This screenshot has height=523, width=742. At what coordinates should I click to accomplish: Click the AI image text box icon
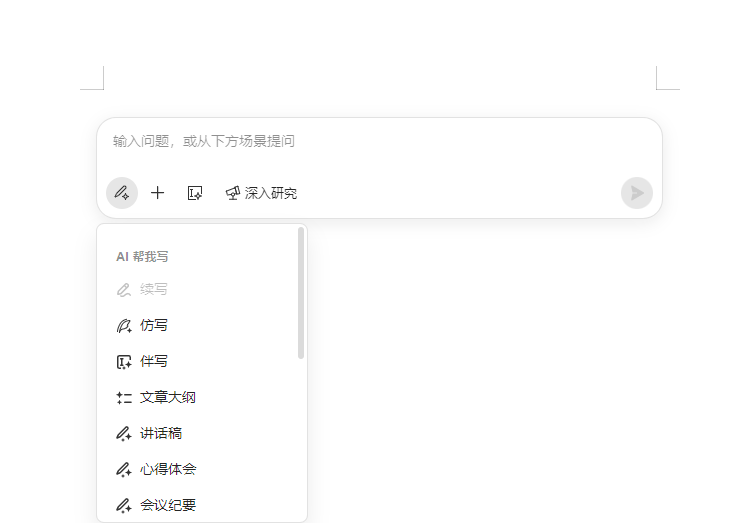pyautogui.click(x=195, y=193)
